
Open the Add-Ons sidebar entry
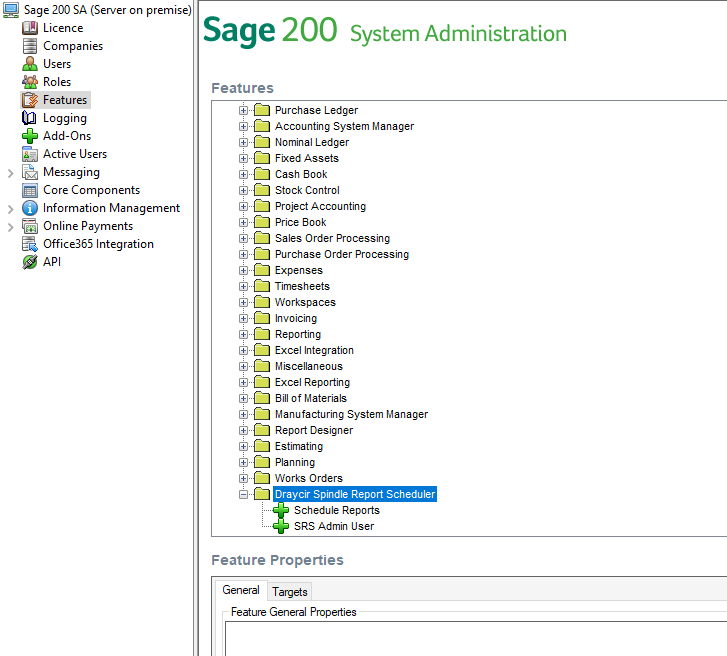[67, 136]
